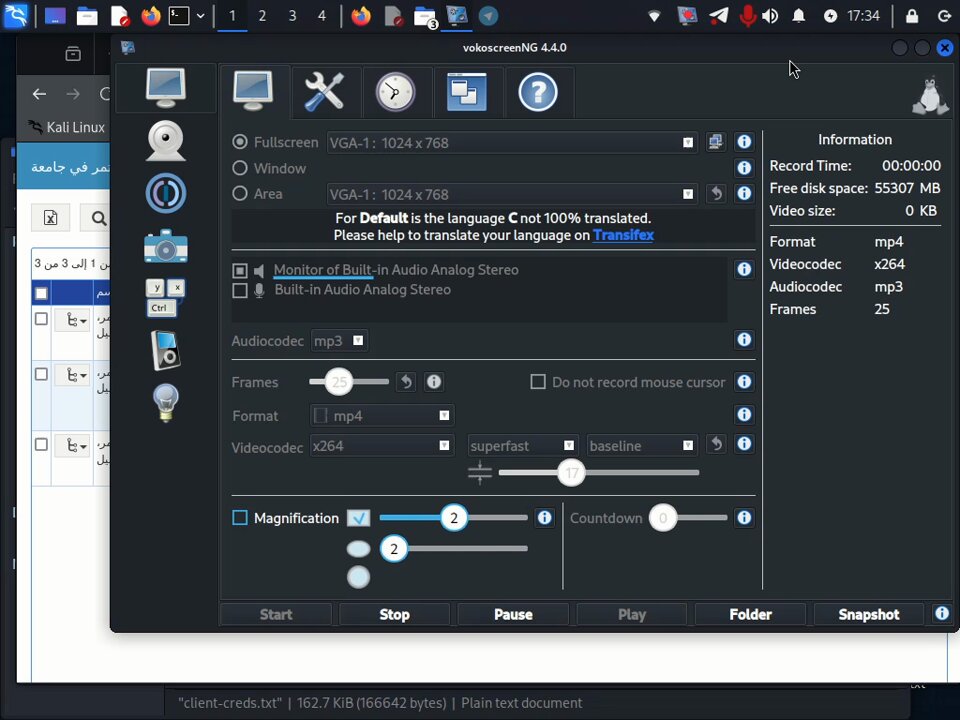960x720 pixels.
Task: Click the volume speaker icon in system tray
Action: [x=770, y=16]
